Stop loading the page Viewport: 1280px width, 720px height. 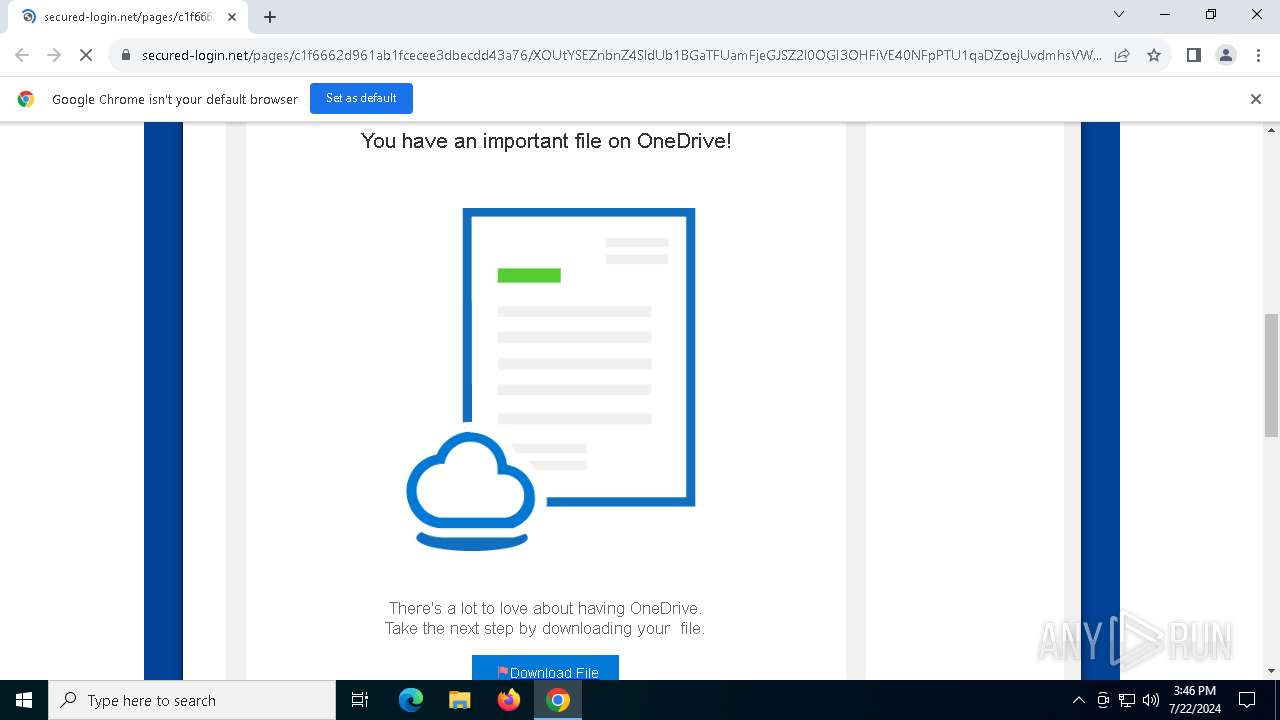tap(86, 55)
